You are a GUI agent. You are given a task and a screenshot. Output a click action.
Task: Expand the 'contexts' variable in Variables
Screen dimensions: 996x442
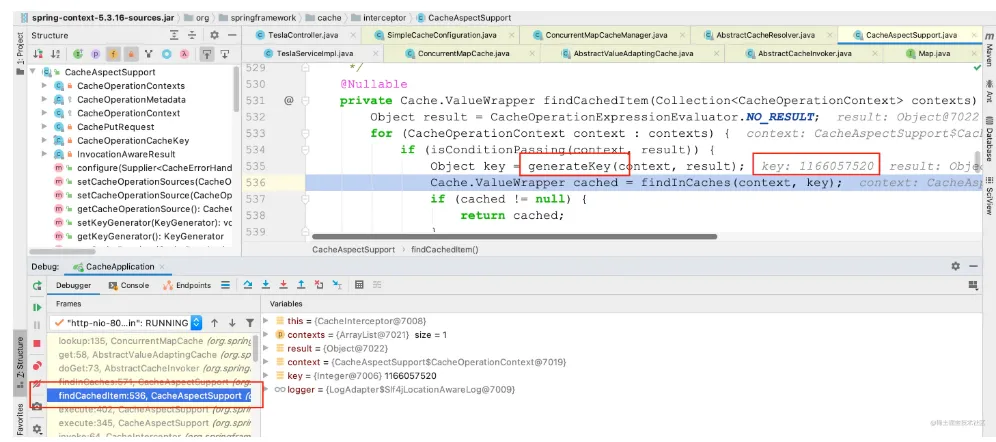click(x=266, y=335)
